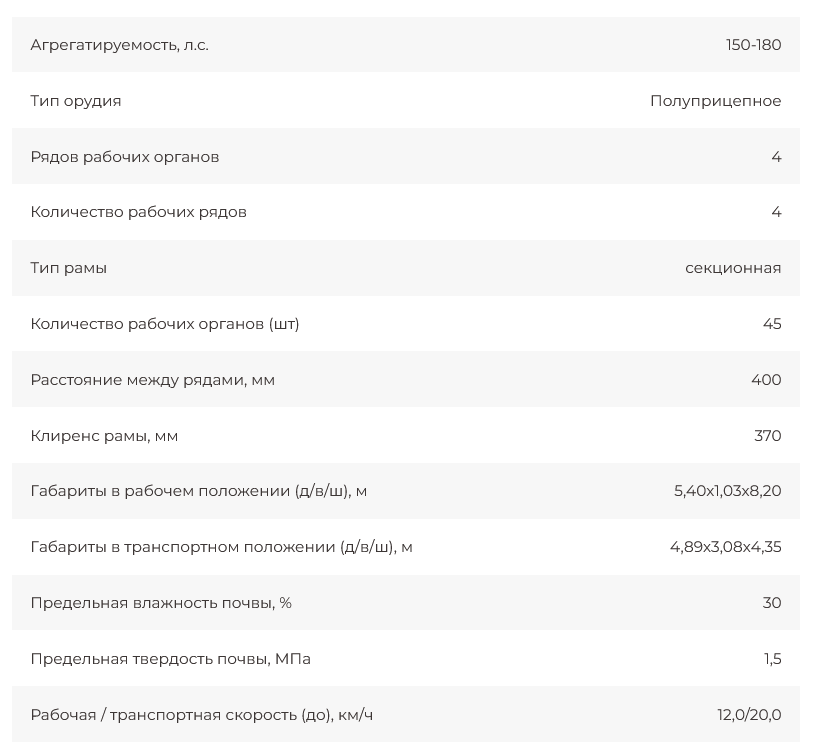Click the 'Тип орудия' label
814x743 pixels.
pos(76,101)
